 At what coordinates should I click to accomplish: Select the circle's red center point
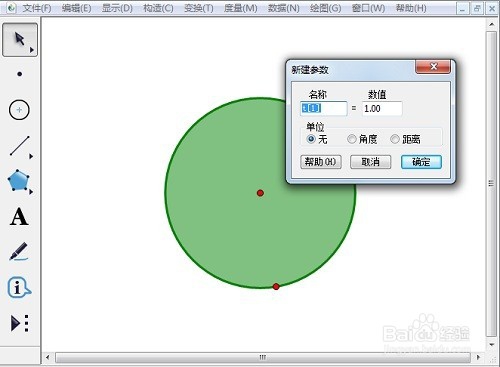pos(260,193)
